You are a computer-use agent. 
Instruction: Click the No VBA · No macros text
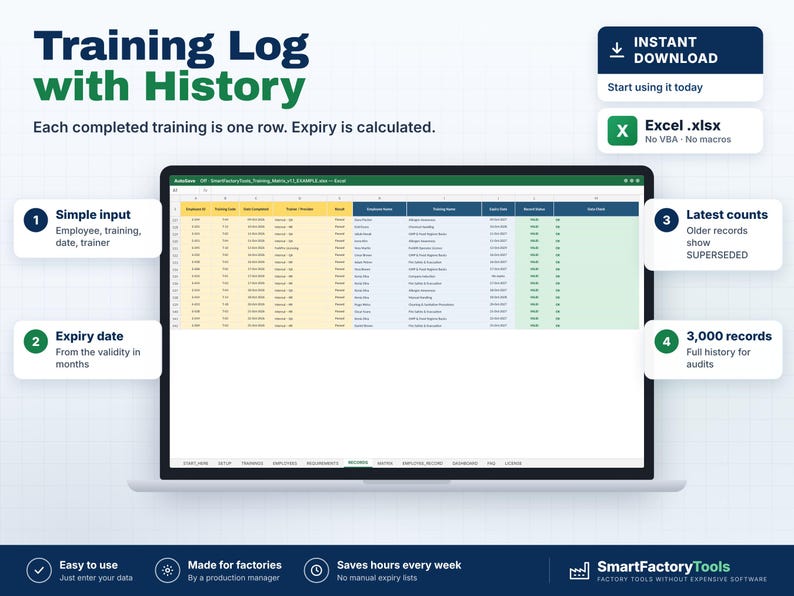point(688,139)
